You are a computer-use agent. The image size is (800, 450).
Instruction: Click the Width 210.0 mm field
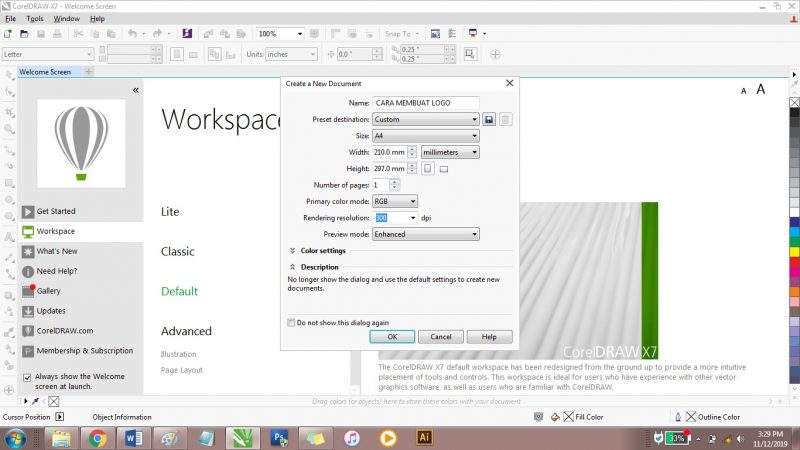tap(390, 152)
